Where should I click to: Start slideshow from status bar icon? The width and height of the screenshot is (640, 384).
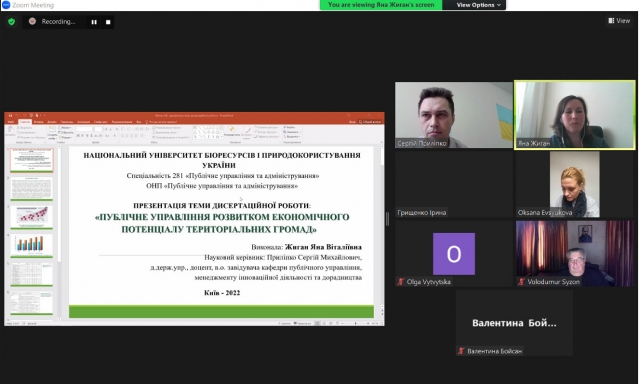(x=338, y=324)
